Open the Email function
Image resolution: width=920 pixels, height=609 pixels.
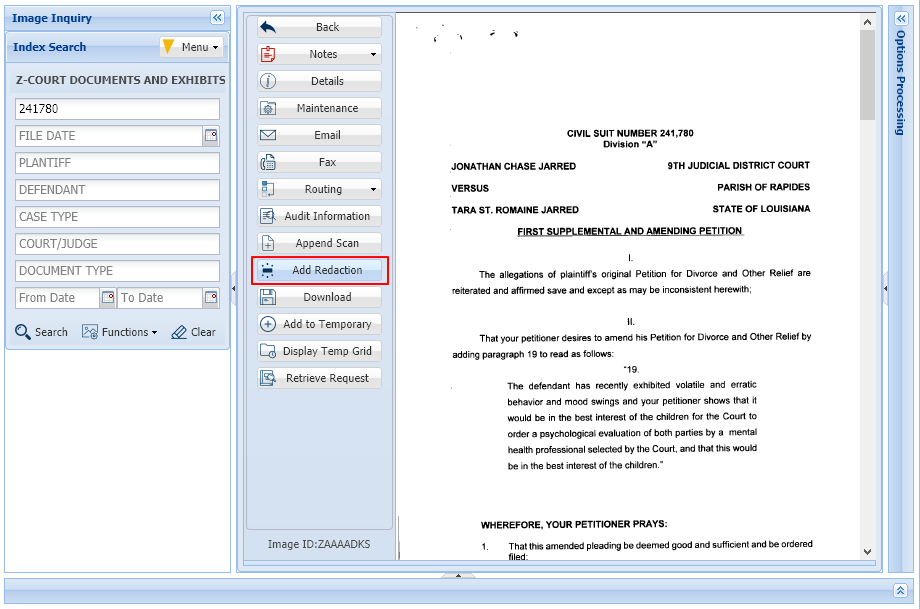click(318, 134)
